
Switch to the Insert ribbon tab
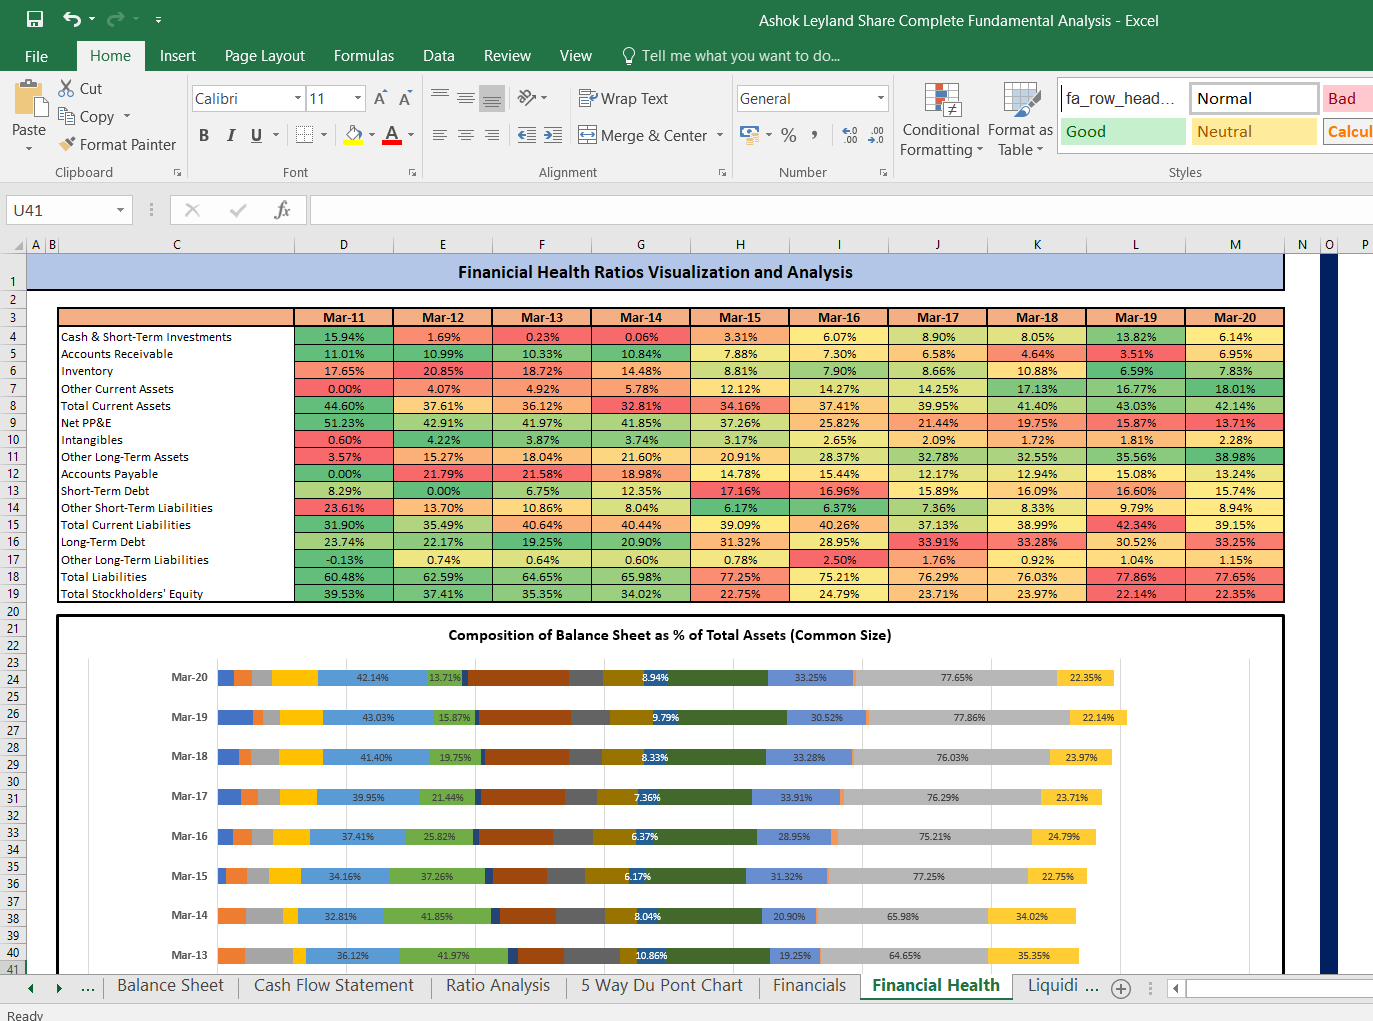click(178, 56)
